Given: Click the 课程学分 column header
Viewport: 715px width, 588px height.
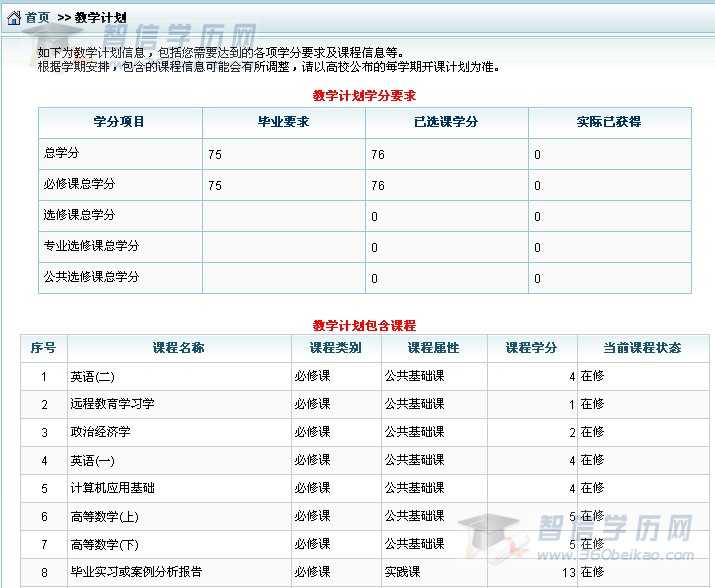Looking at the screenshot, I should coord(531,348).
